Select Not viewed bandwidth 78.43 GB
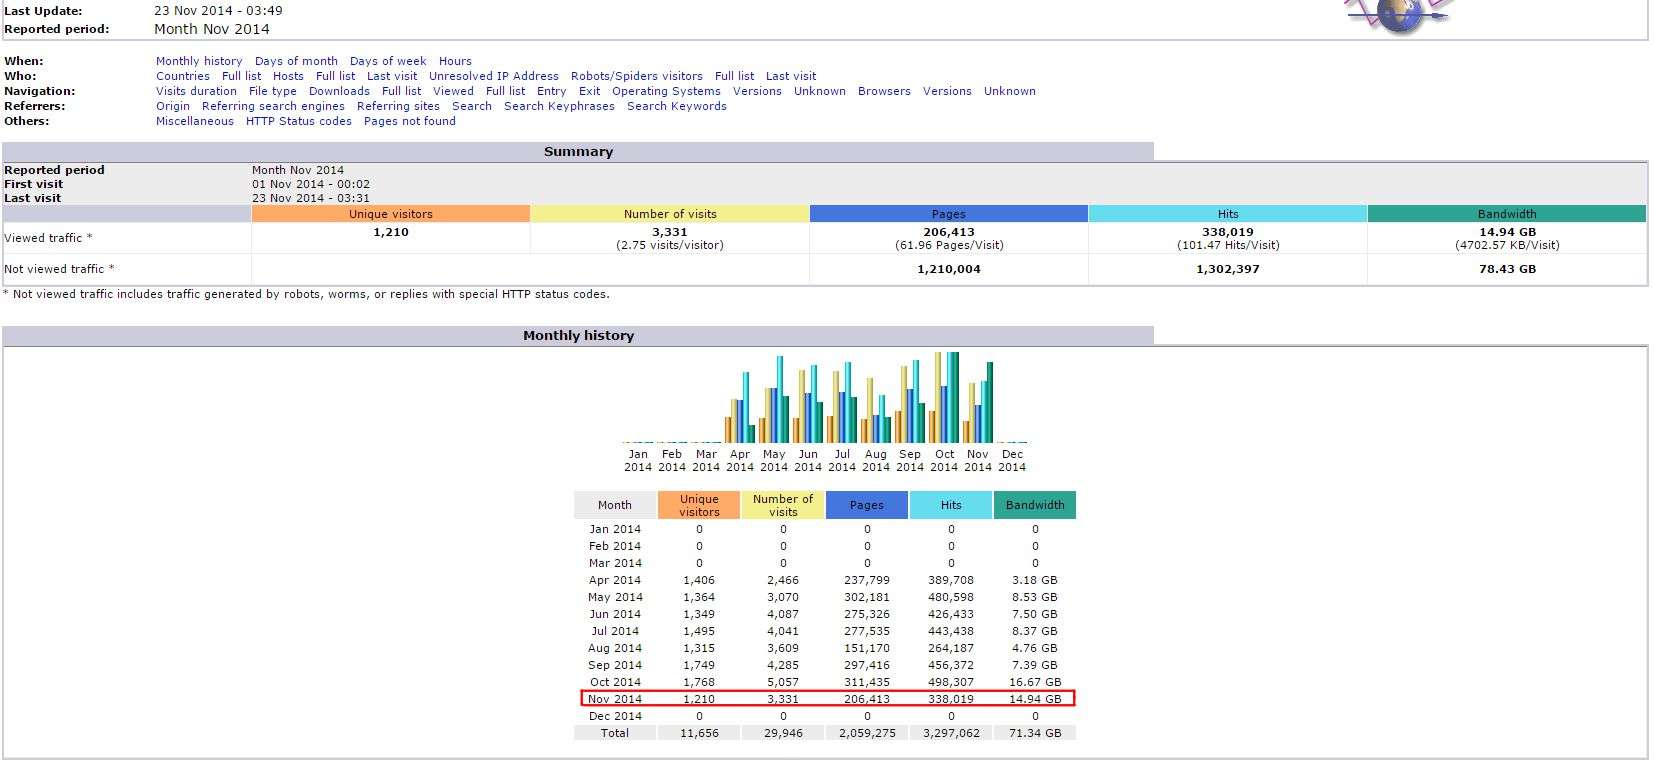 pos(1507,269)
